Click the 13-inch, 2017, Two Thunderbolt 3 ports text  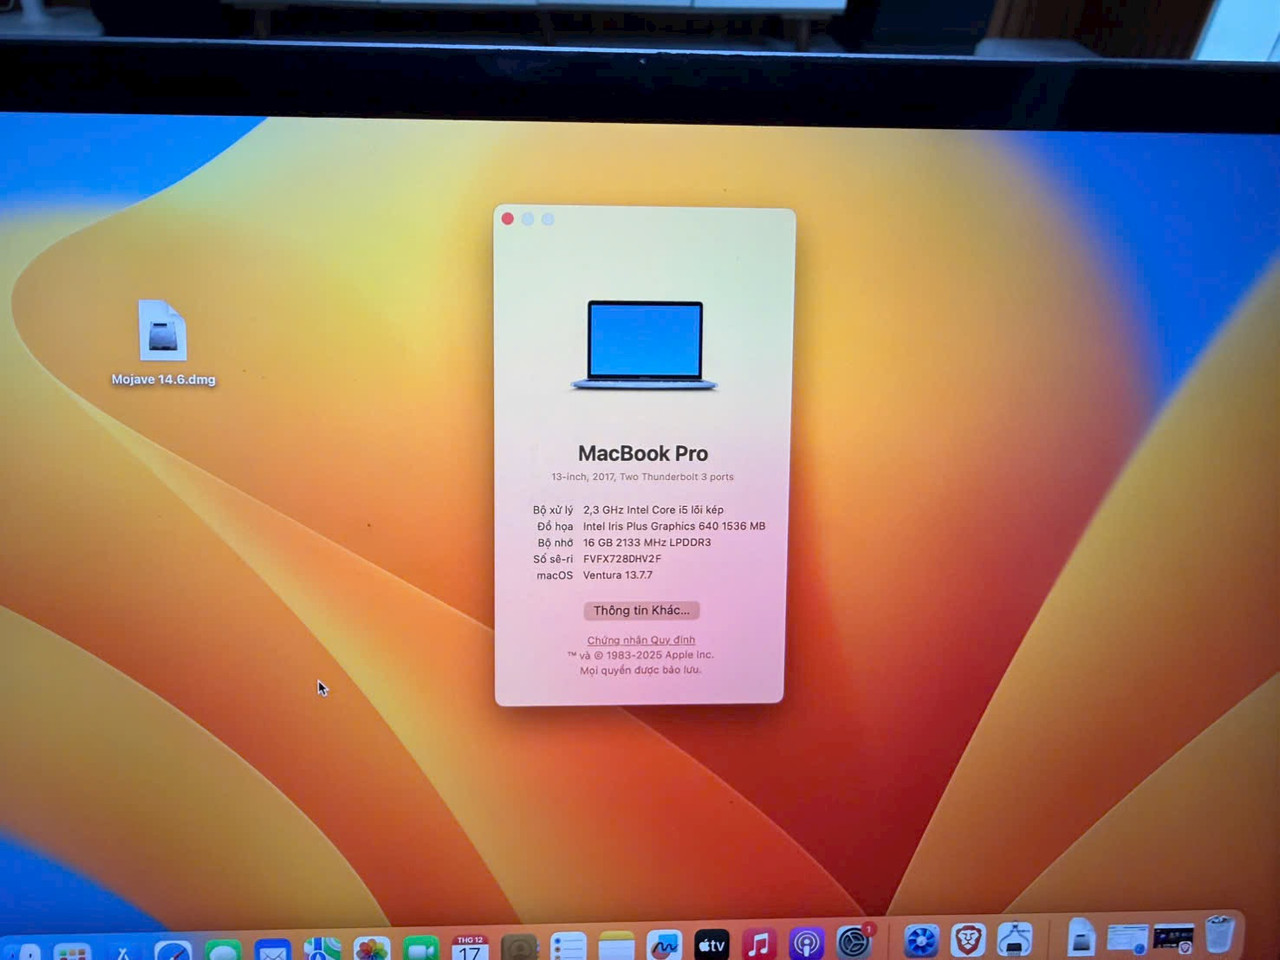click(x=642, y=477)
